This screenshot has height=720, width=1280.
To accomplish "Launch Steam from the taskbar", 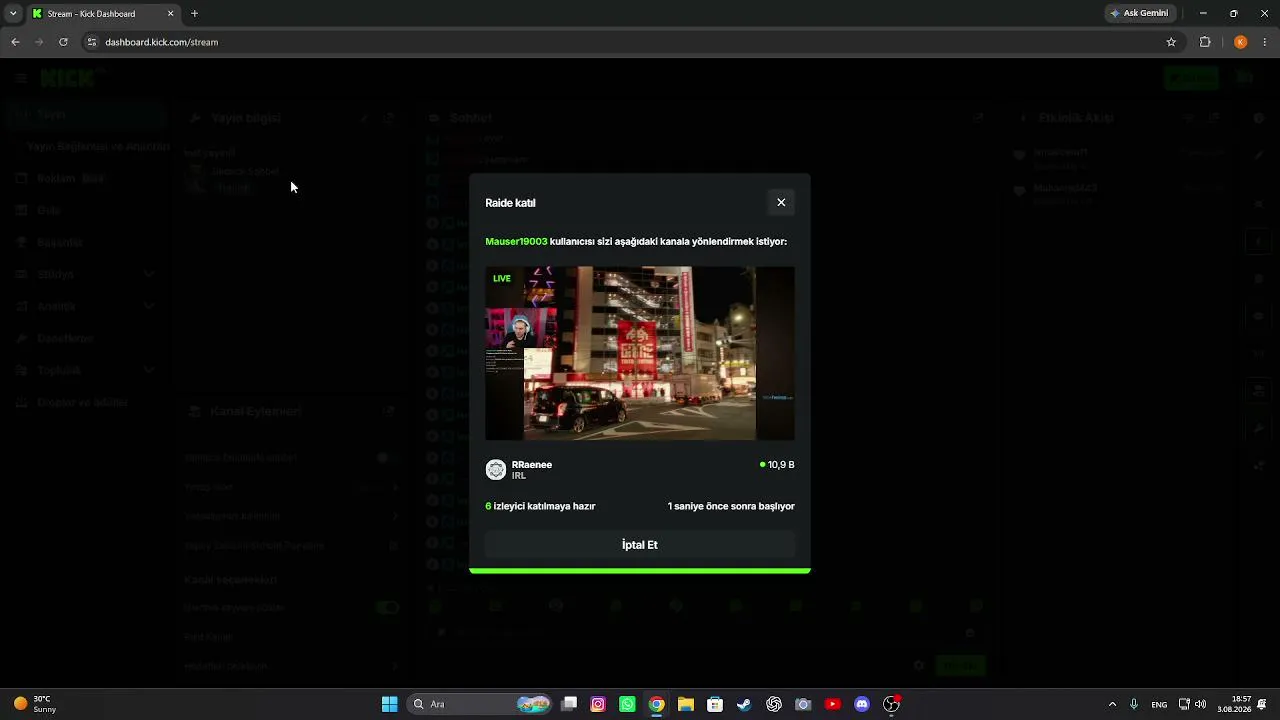I will (x=744, y=704).
